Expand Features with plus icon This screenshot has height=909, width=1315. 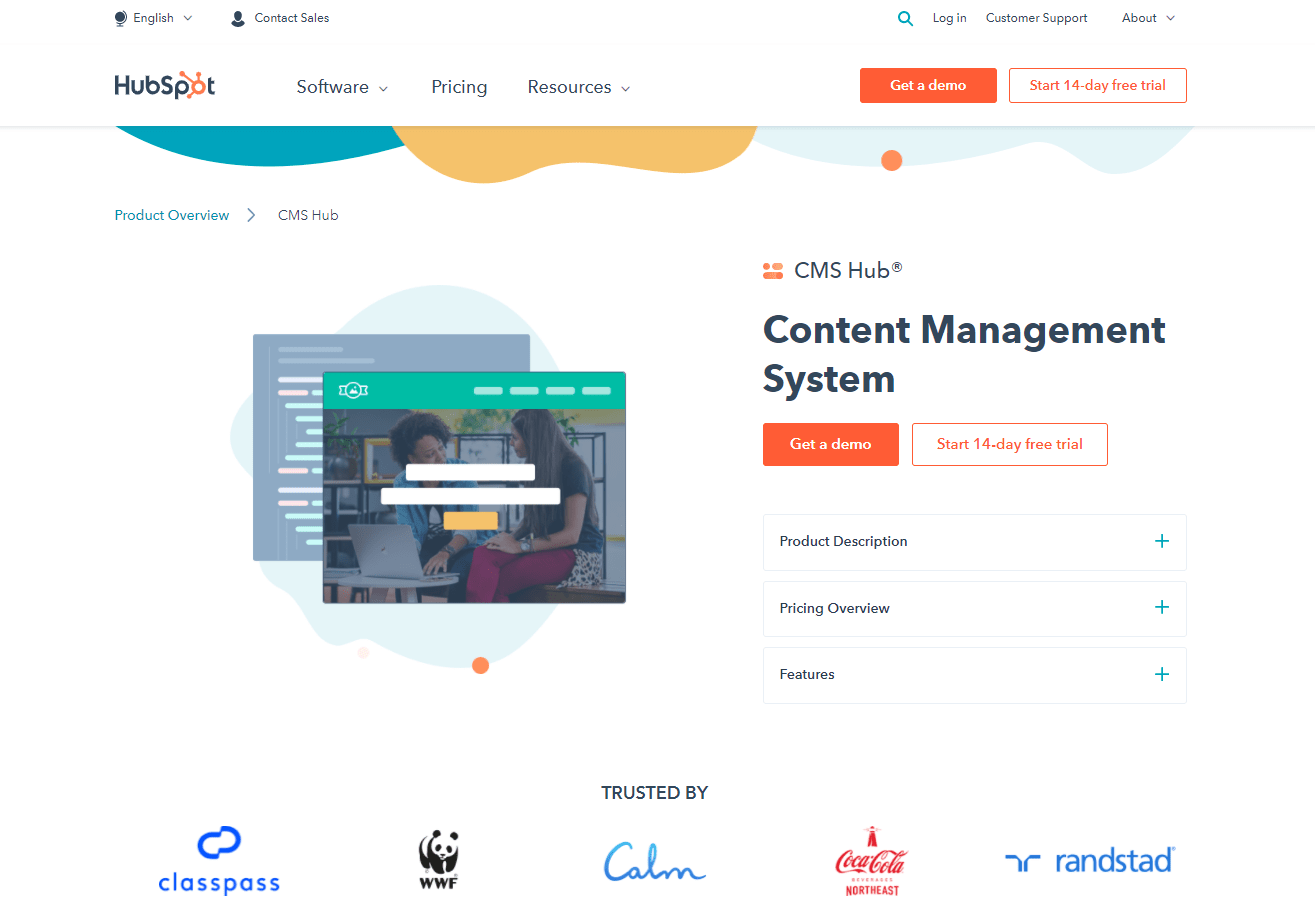coord(1162,674)
